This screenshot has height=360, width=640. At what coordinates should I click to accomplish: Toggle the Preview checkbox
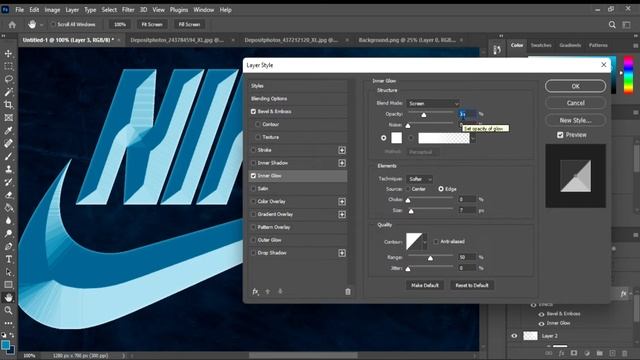(560, 135)
